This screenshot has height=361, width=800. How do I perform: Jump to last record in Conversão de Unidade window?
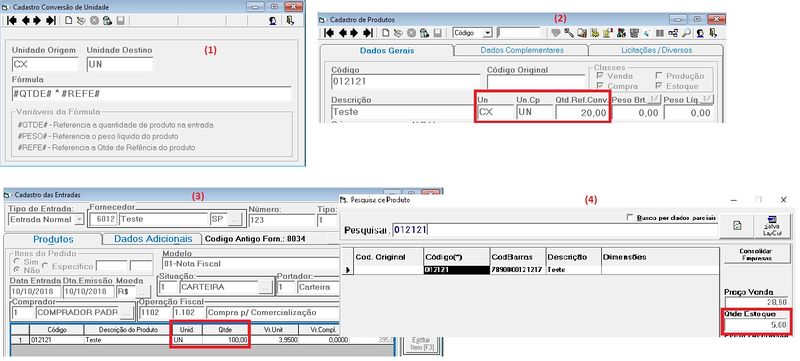(x=51, y=20)
